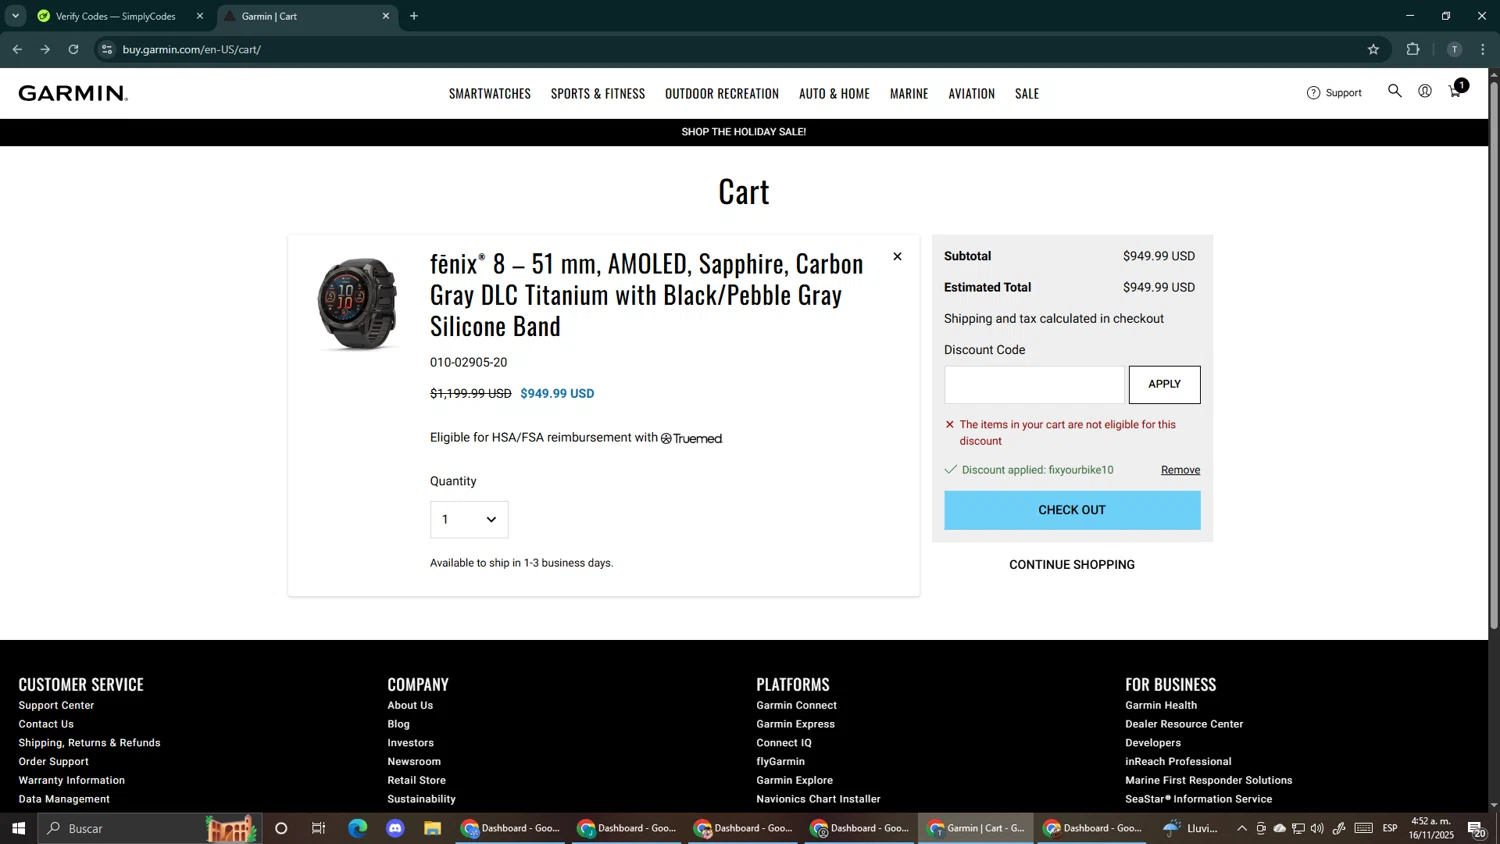The width and height of the screenshot is (1500, 844).
Task: Remove fenix 8 item with X icon
Action: point(897,257)
